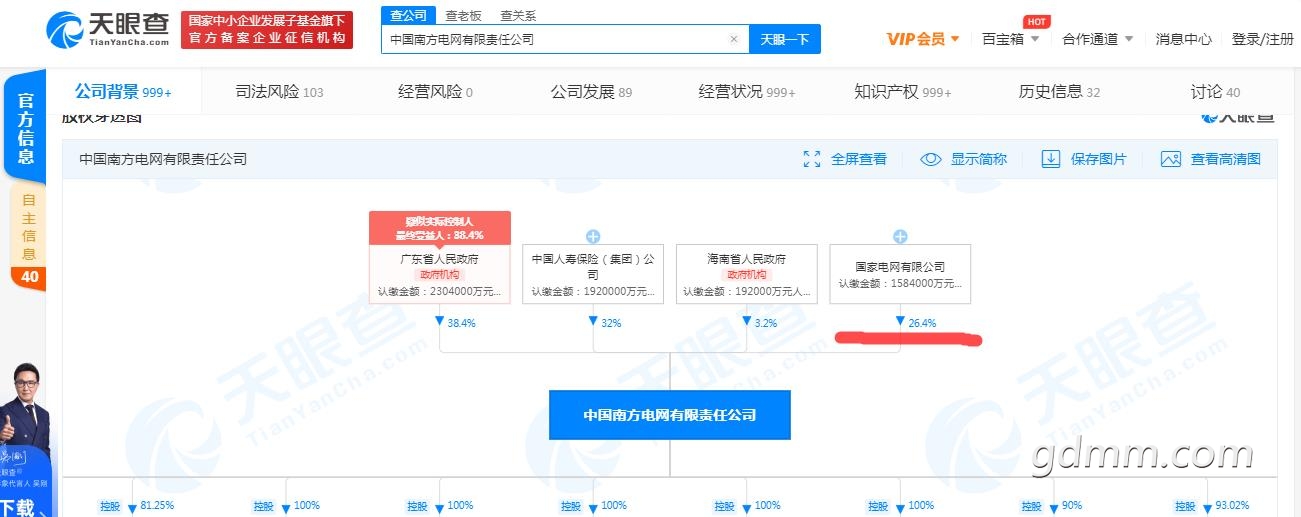This screenshot has width=1301, height=517.
Task: Click the 天眼一下 search button
Action: [x=785, y=40]
